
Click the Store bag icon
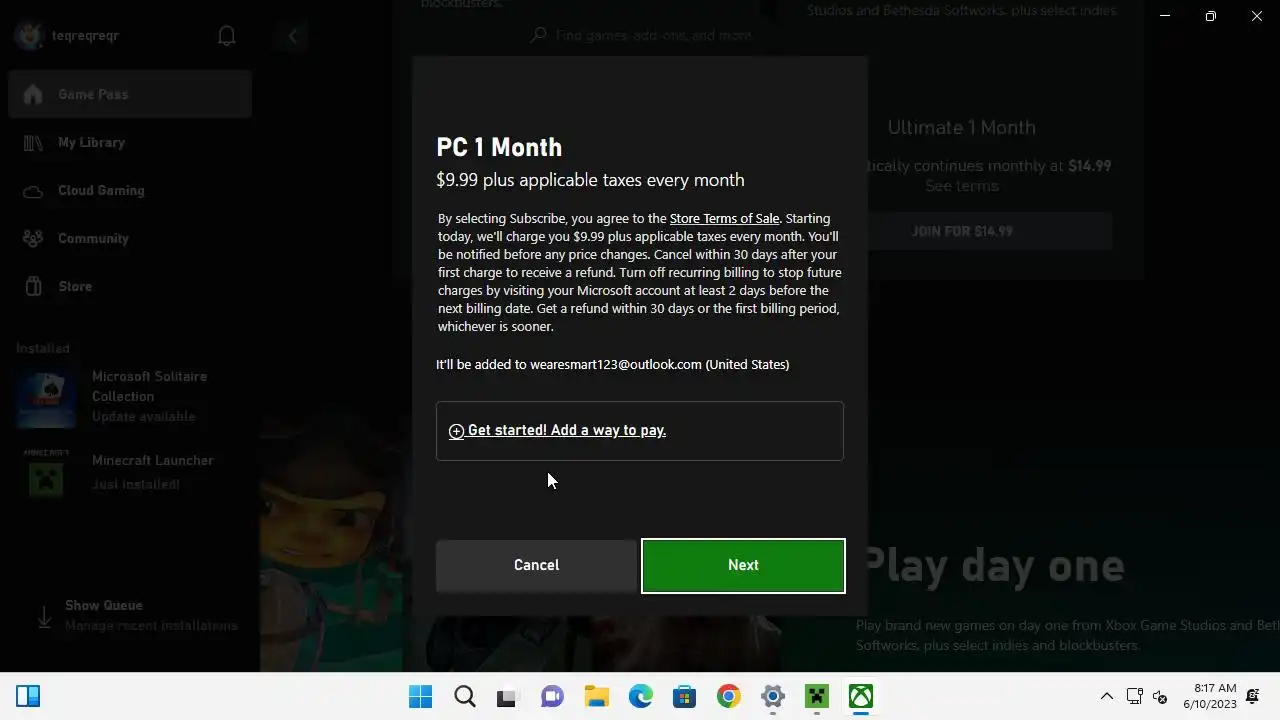coord(33,286)
